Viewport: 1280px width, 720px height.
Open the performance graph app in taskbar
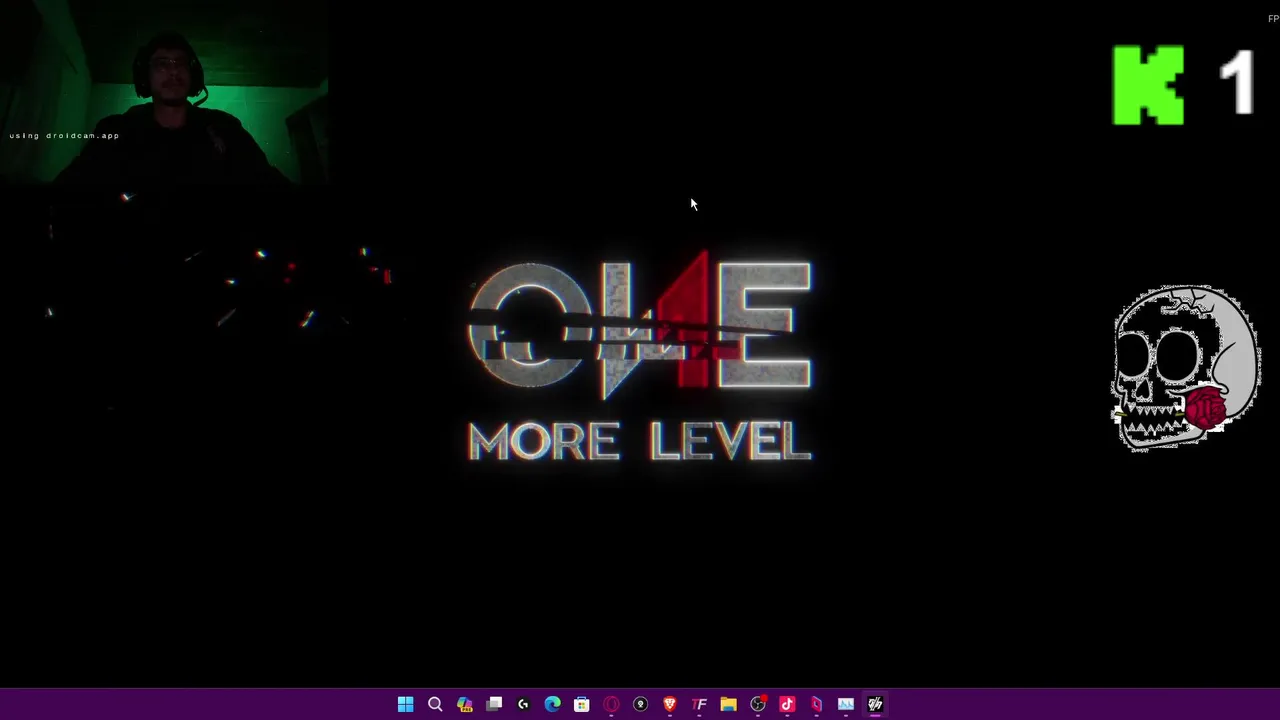click(x=846, y=704)
